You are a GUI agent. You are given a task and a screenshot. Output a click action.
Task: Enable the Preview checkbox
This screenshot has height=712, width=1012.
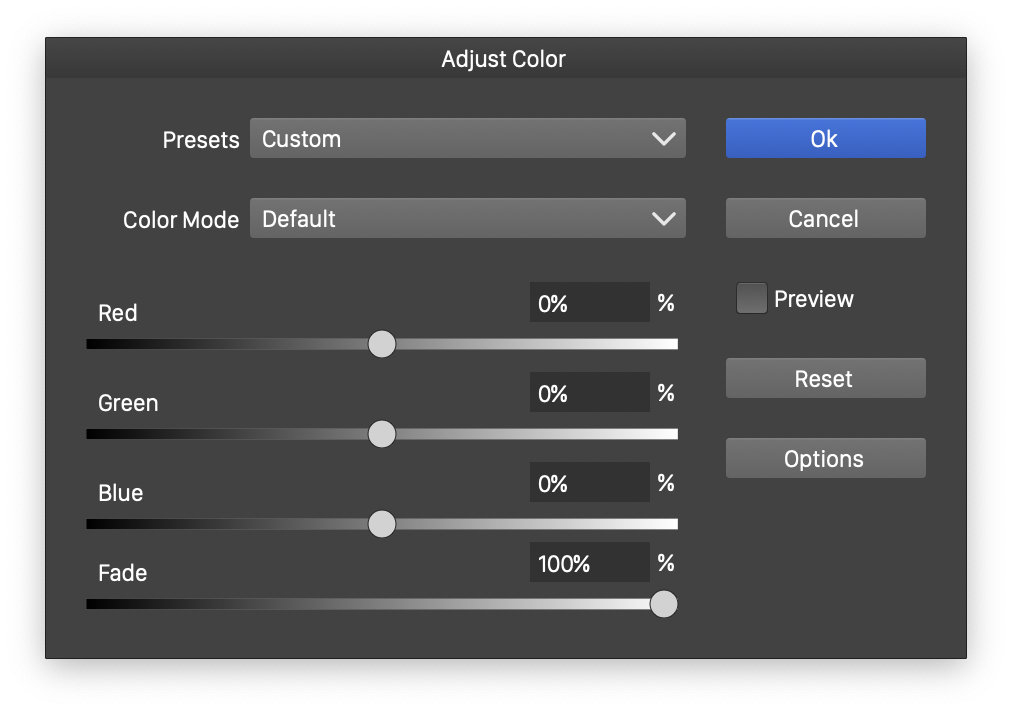[x=751, y=299]
